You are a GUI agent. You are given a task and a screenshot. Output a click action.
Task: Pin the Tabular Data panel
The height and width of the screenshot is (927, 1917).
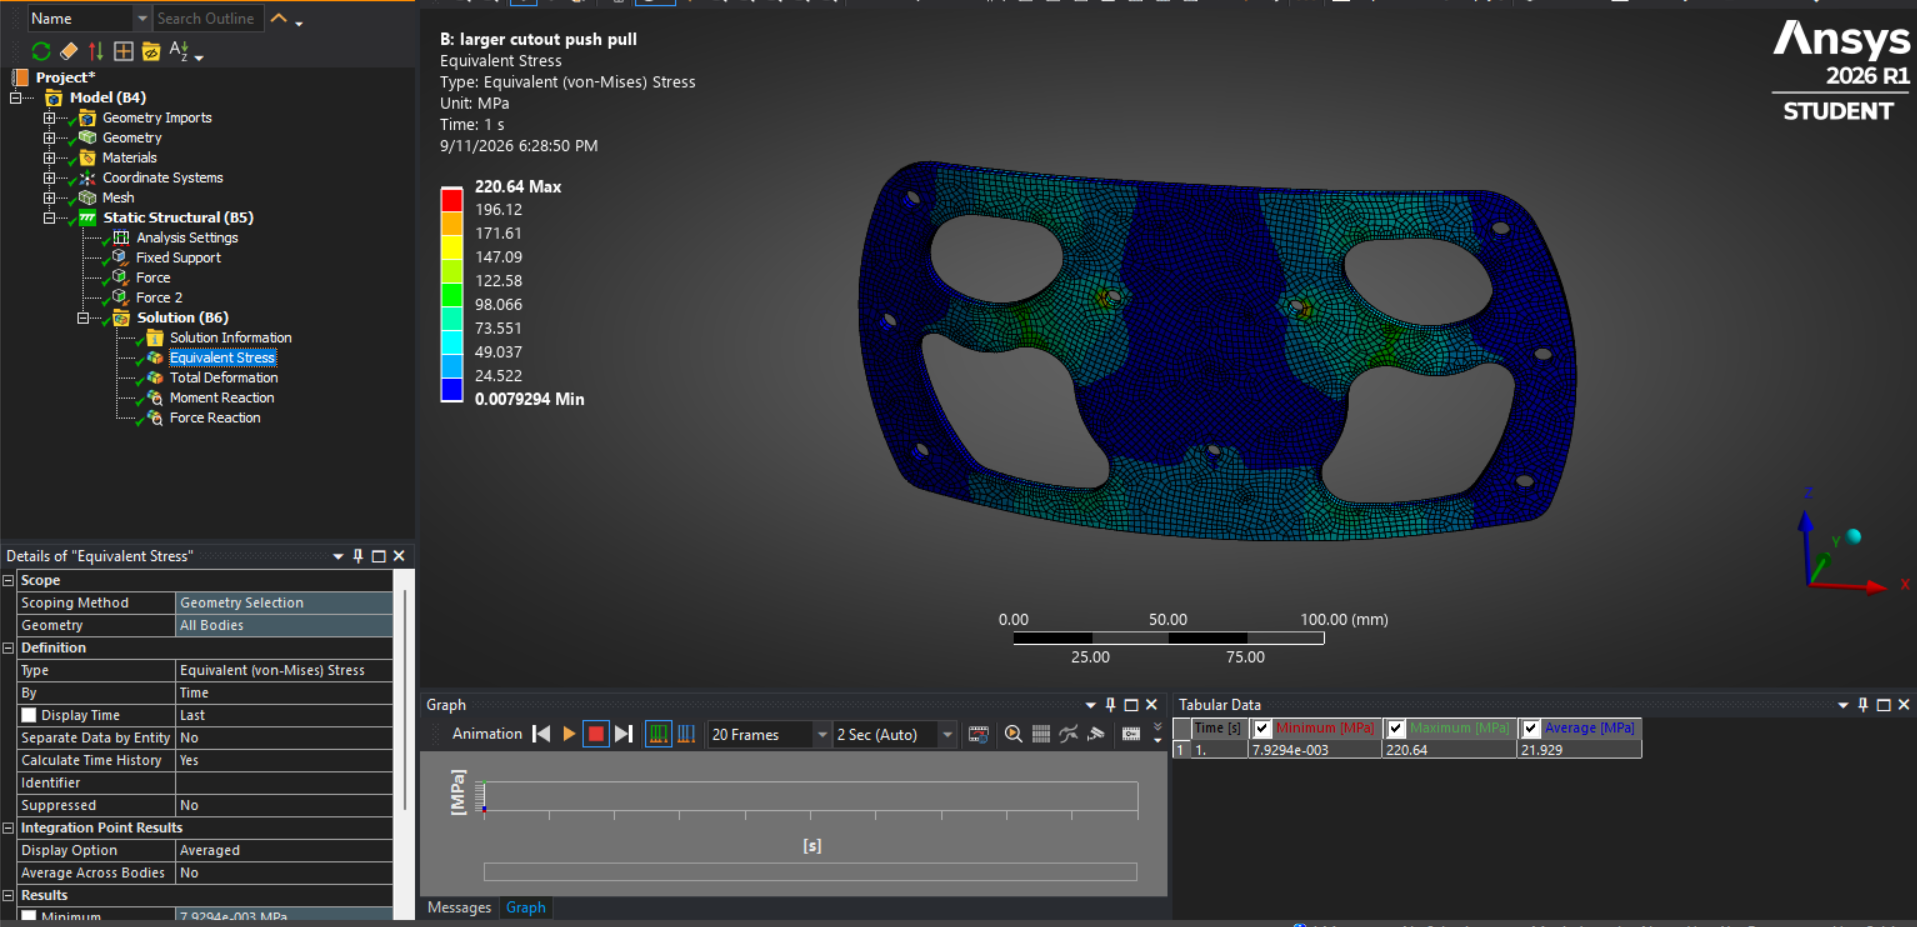pyautogui.click(x=1863, y=705)
